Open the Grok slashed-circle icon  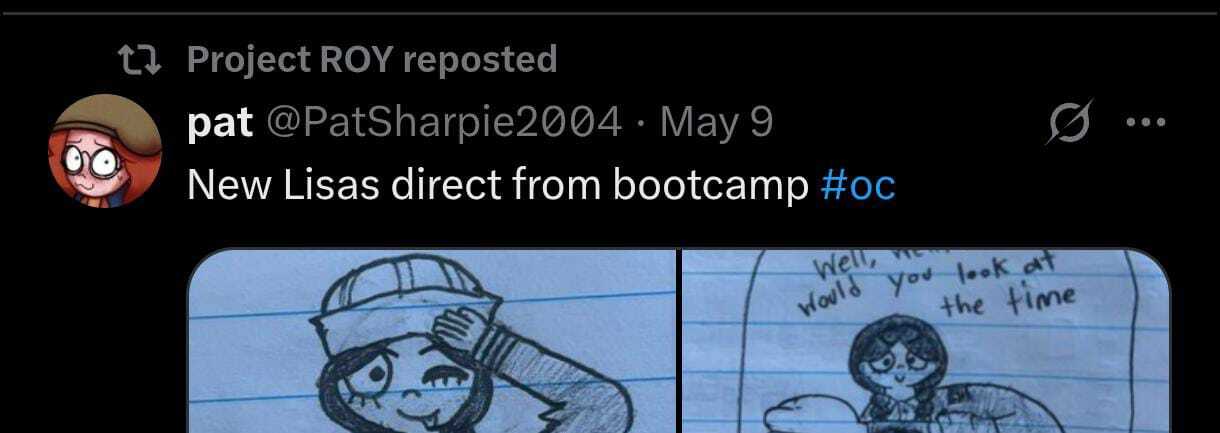tap(1069, 124)
